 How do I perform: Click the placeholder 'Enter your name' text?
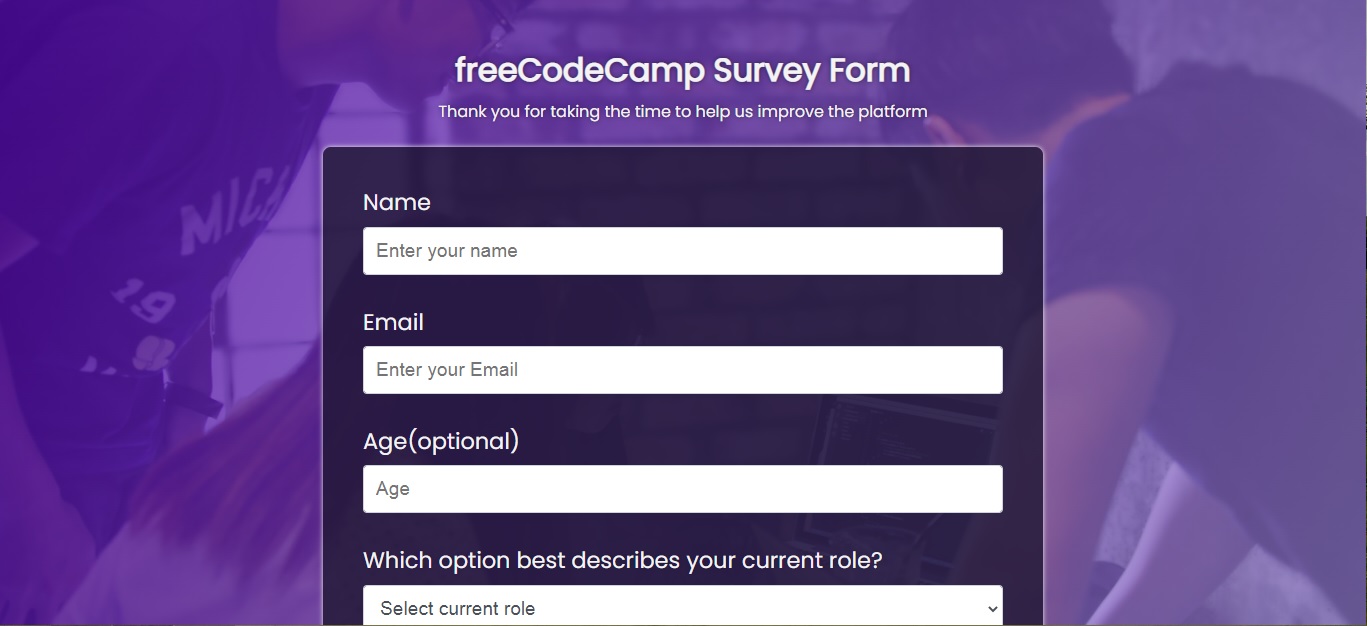point(446,250)
